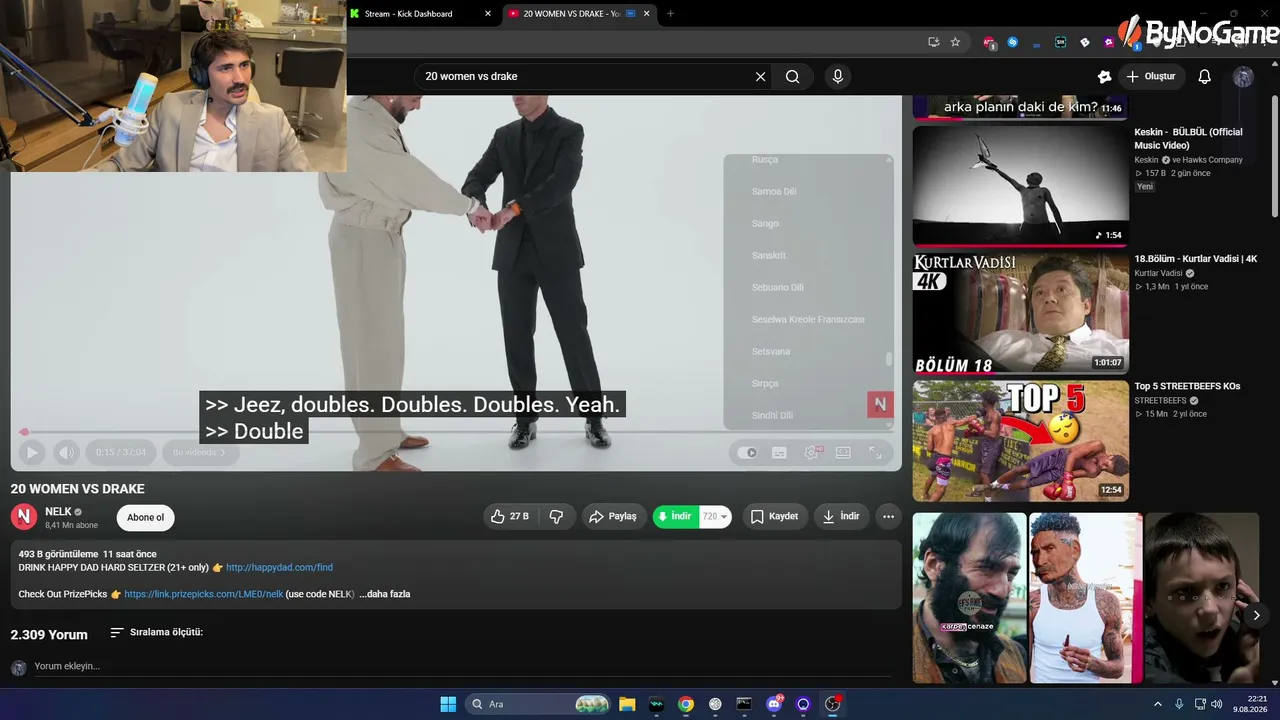The width and height of the screenshot is (1280, 720).
Task: Open the Windows Start menu
Action: point(448,704)
